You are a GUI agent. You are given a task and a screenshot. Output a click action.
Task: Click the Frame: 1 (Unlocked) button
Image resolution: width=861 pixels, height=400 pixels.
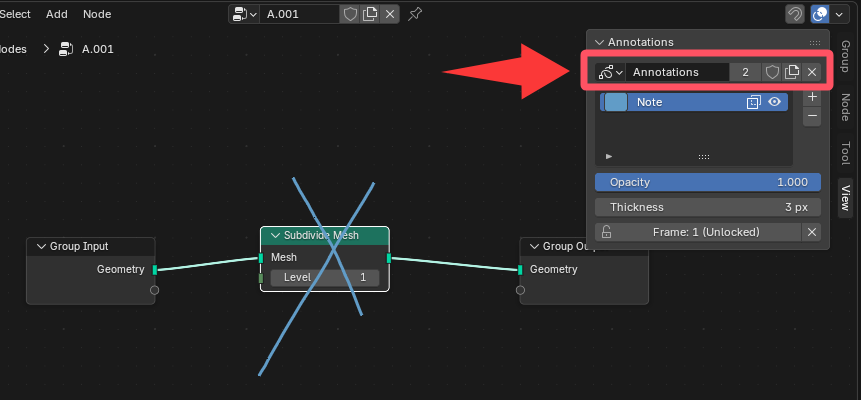click(706, 232)
